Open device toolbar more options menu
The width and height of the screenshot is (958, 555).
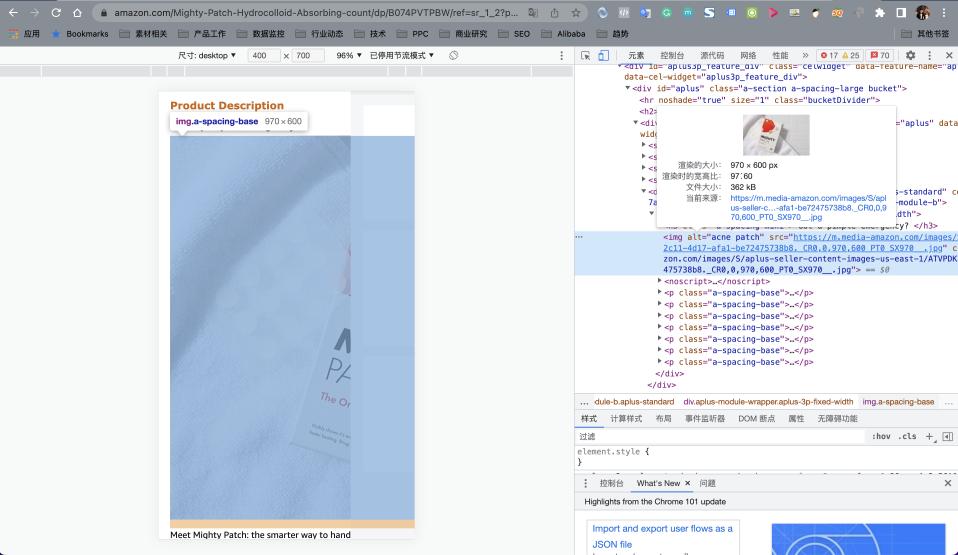pos(561,55)
